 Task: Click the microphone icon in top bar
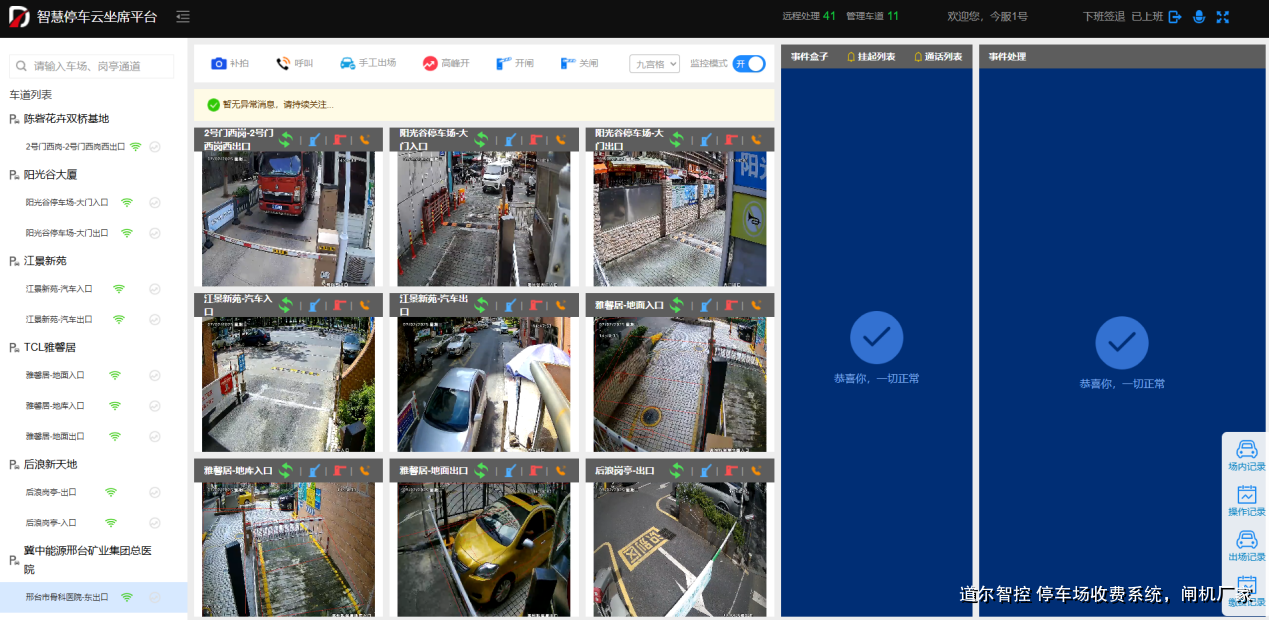click(x=1198, y=17)
